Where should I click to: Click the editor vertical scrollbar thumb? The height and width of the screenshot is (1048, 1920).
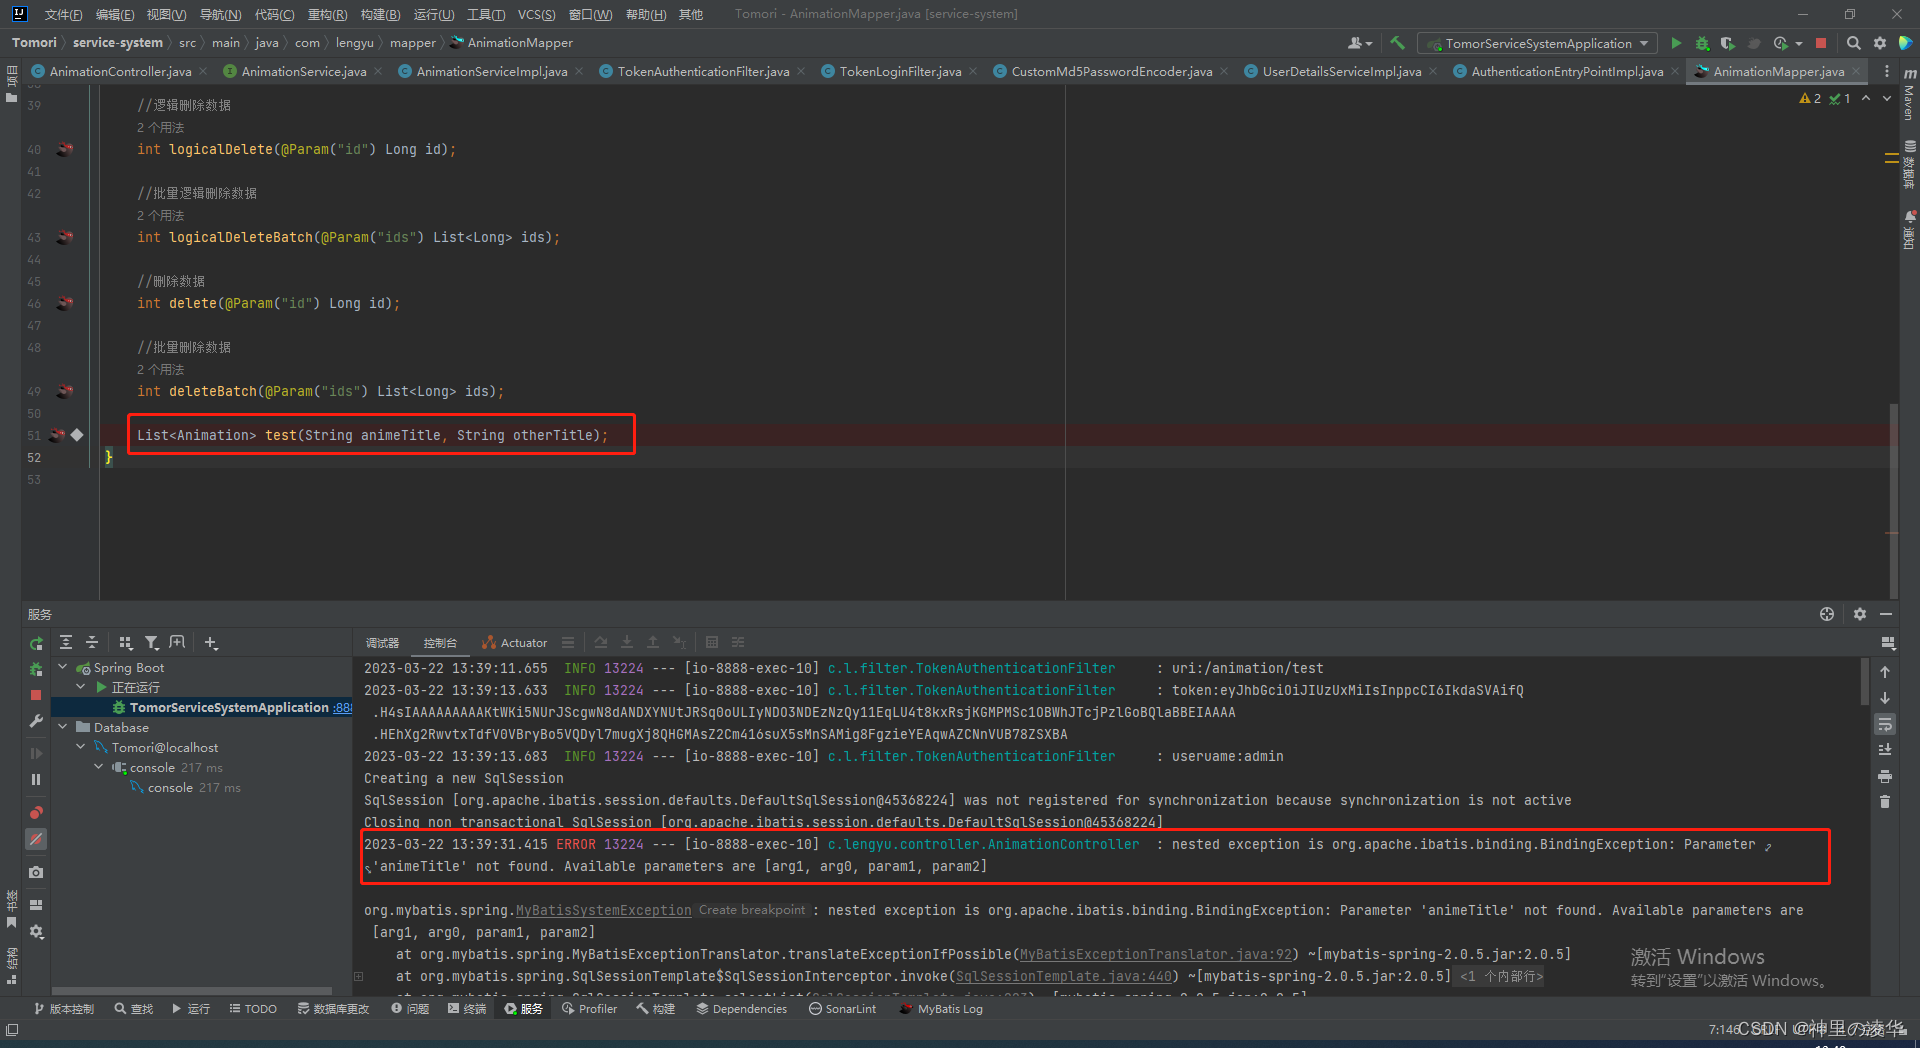(x=1893, y=500)
